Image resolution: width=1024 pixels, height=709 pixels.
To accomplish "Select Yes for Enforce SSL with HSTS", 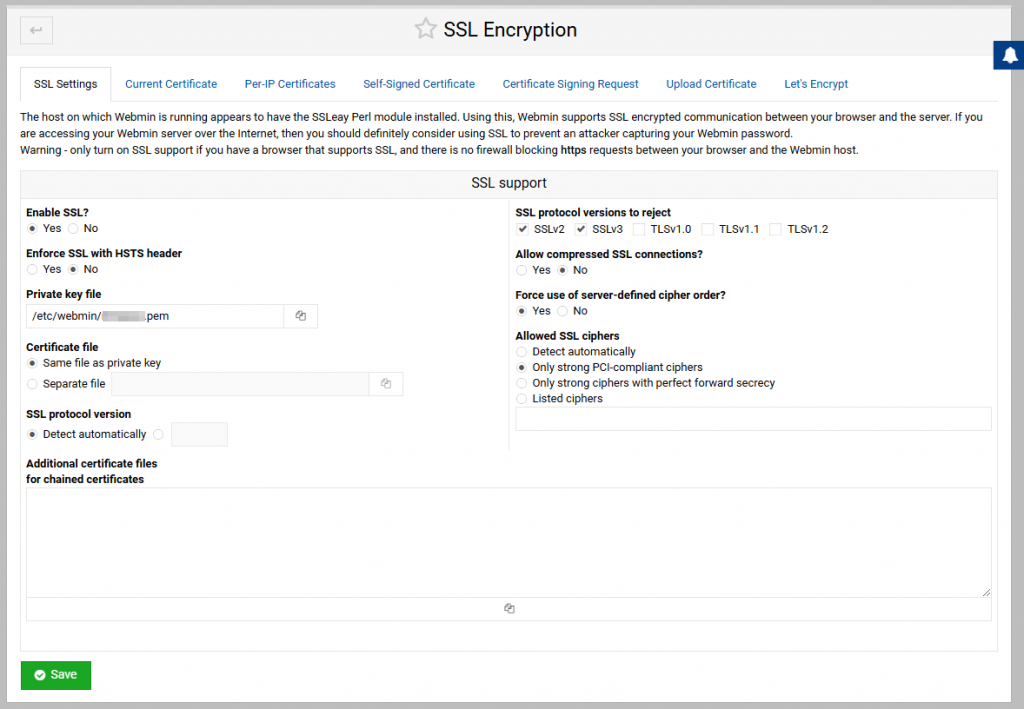I will 33,269.
